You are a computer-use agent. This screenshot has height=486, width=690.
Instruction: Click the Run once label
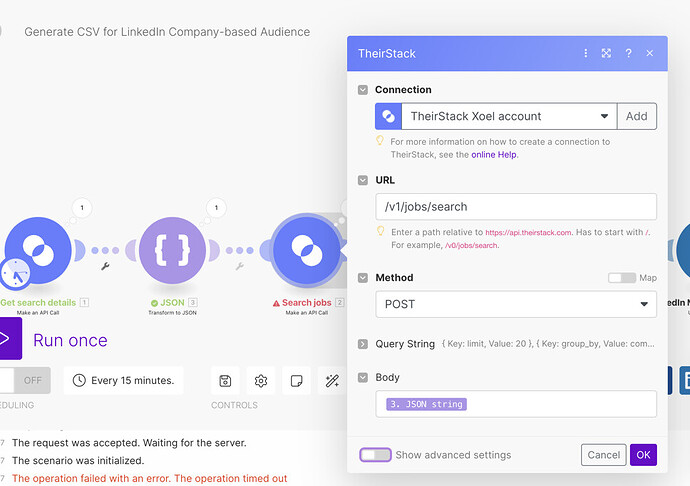[x=70, y=340]
